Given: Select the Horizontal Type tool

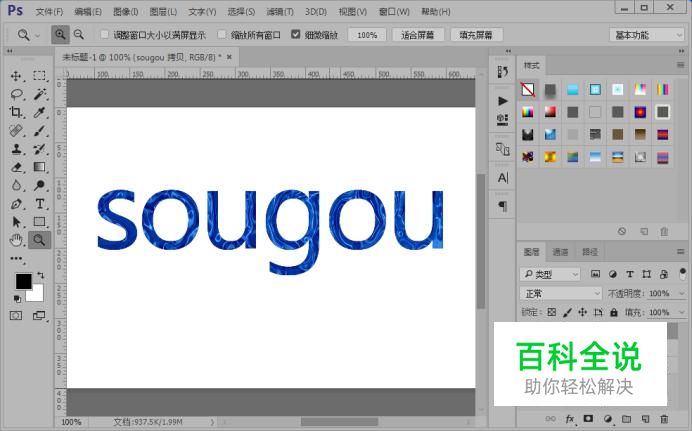Looking at the screenshot, I should [39, 204].
